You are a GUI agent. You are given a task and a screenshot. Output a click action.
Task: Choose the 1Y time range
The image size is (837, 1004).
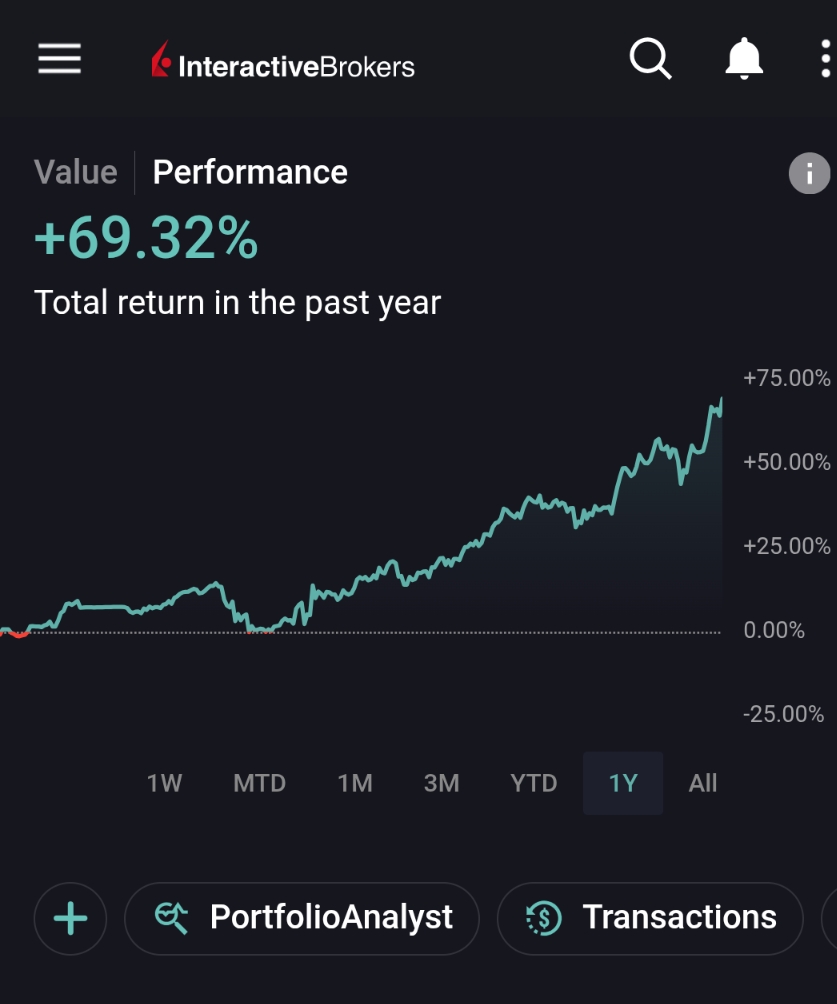(623, 783)
